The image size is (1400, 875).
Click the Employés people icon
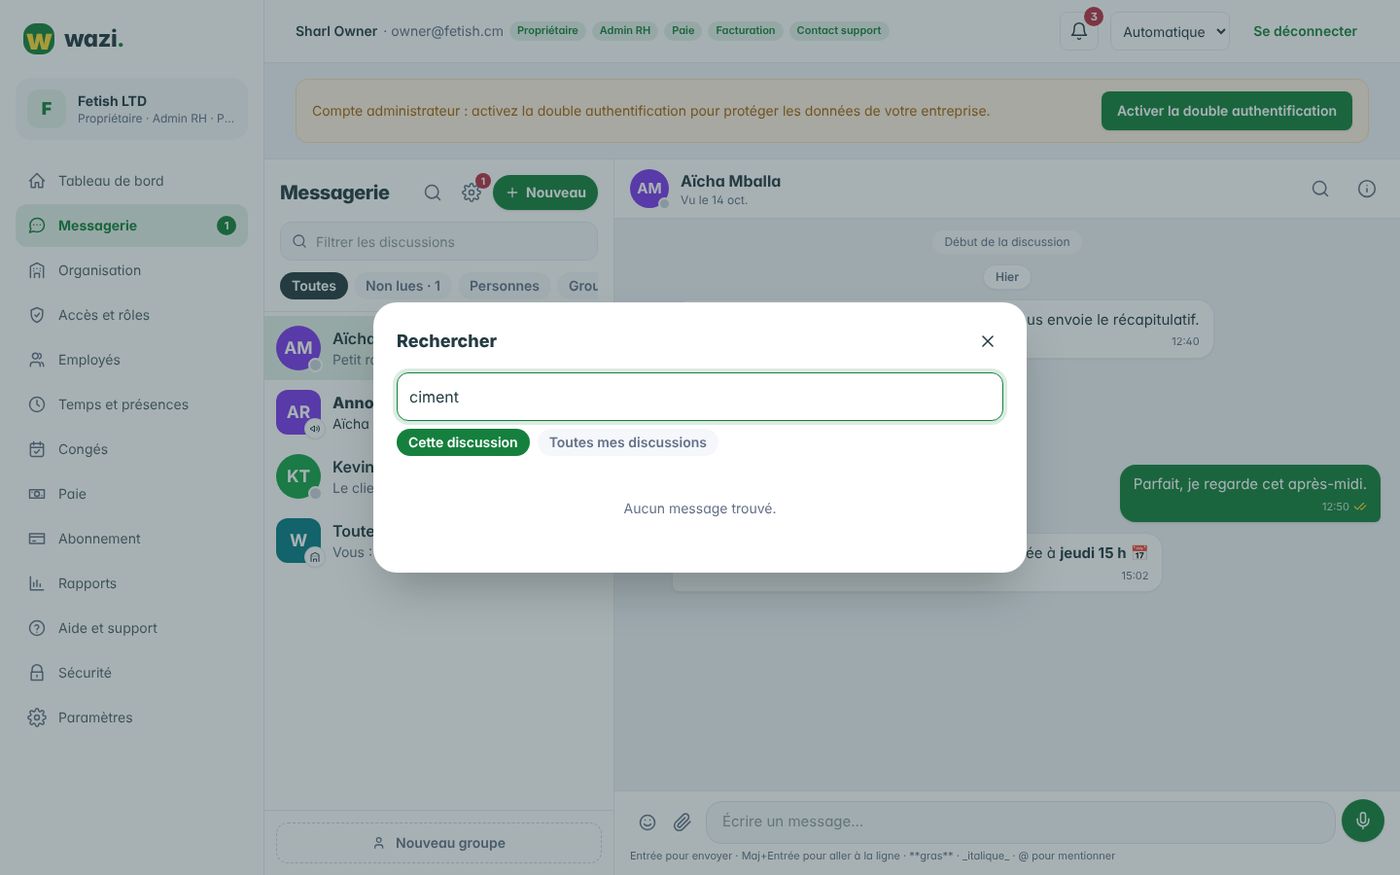tap(37, 360)
